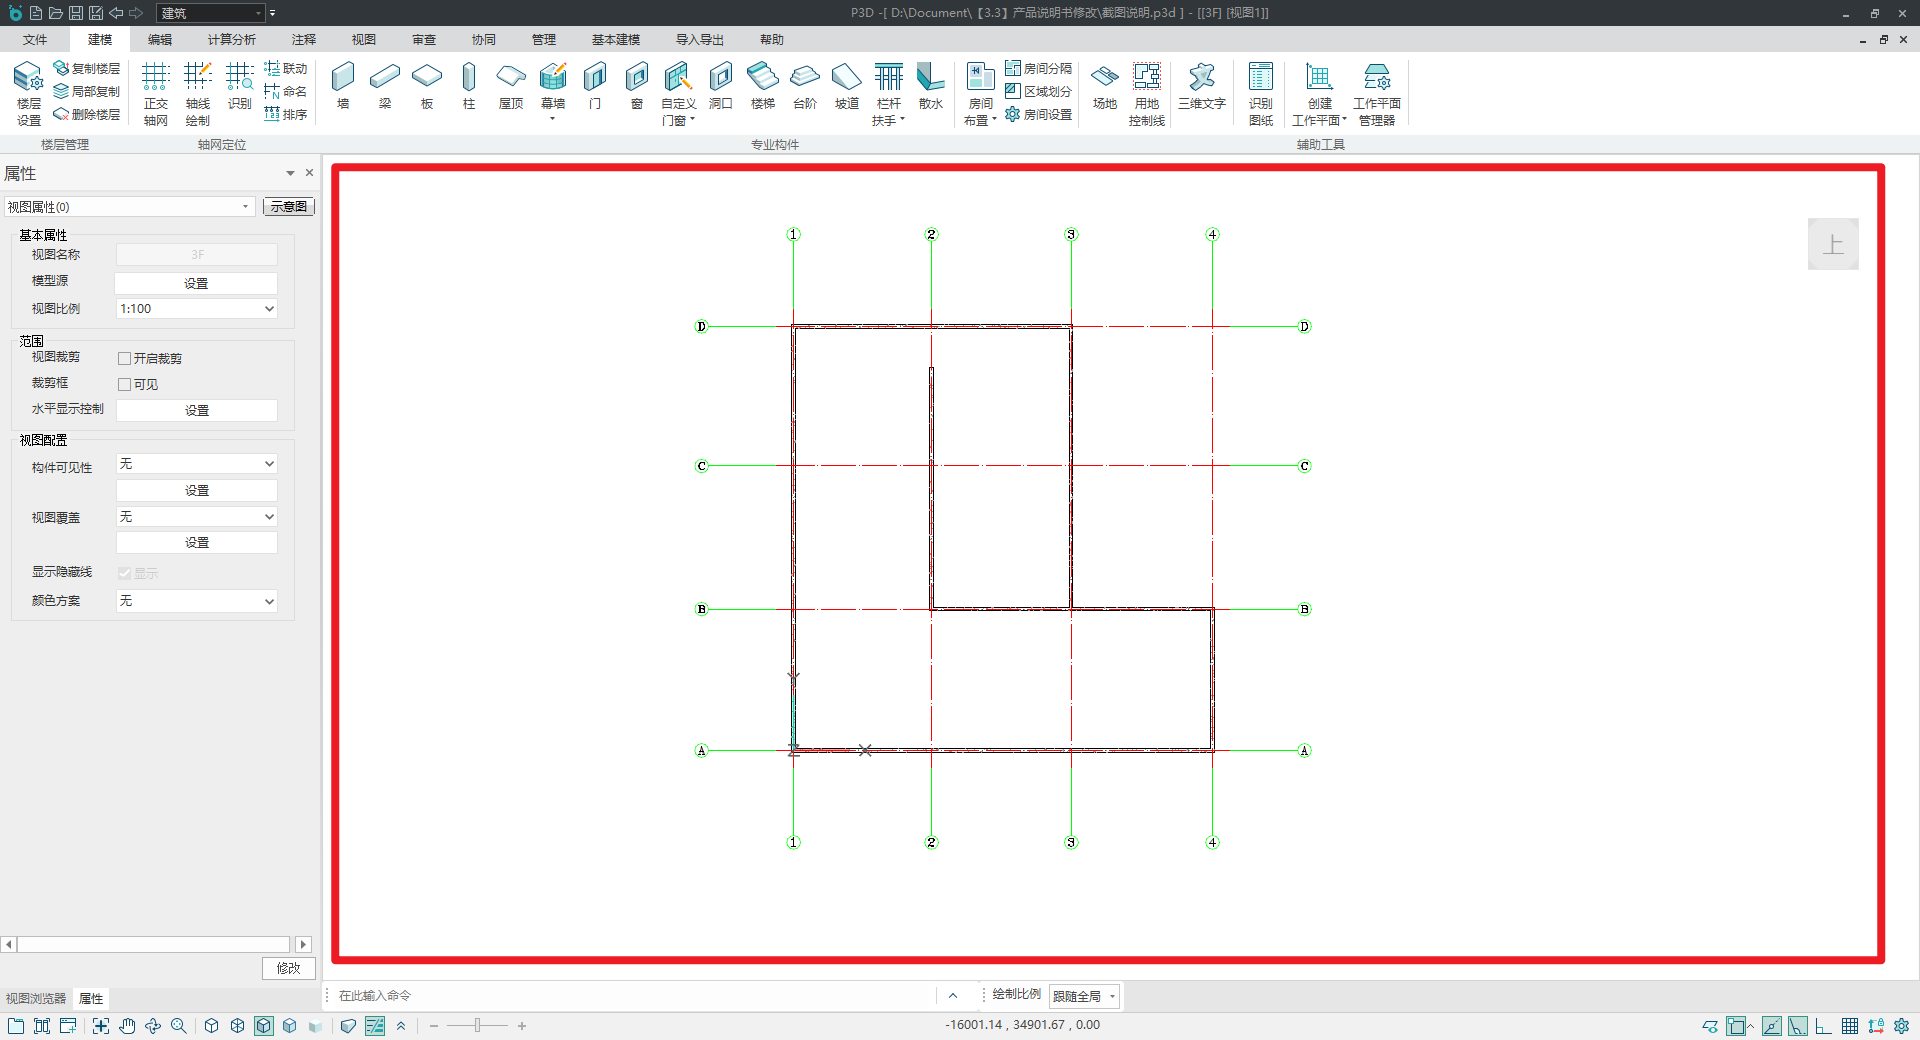The height and width of the screenshot is (1040, 1920).
Task: Switch to the 编辑 ribbon tab
Action: coord(160,40)
